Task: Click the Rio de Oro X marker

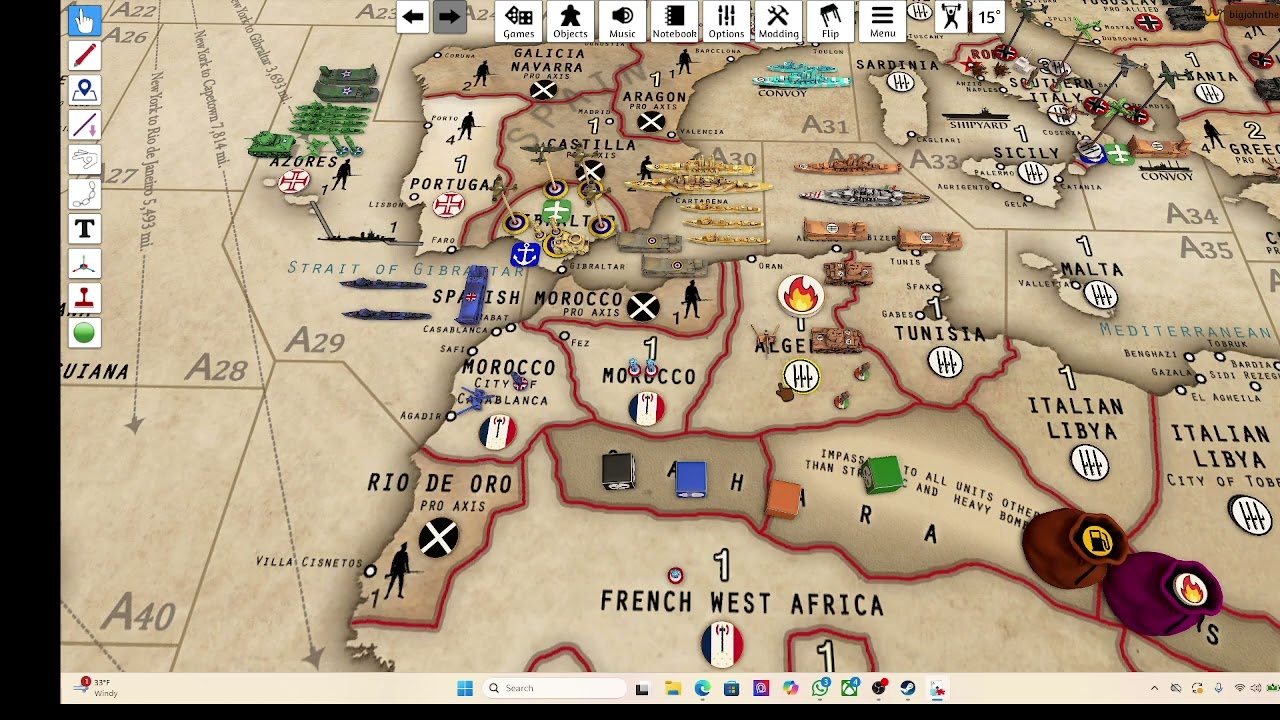Action: click(438, 539)
